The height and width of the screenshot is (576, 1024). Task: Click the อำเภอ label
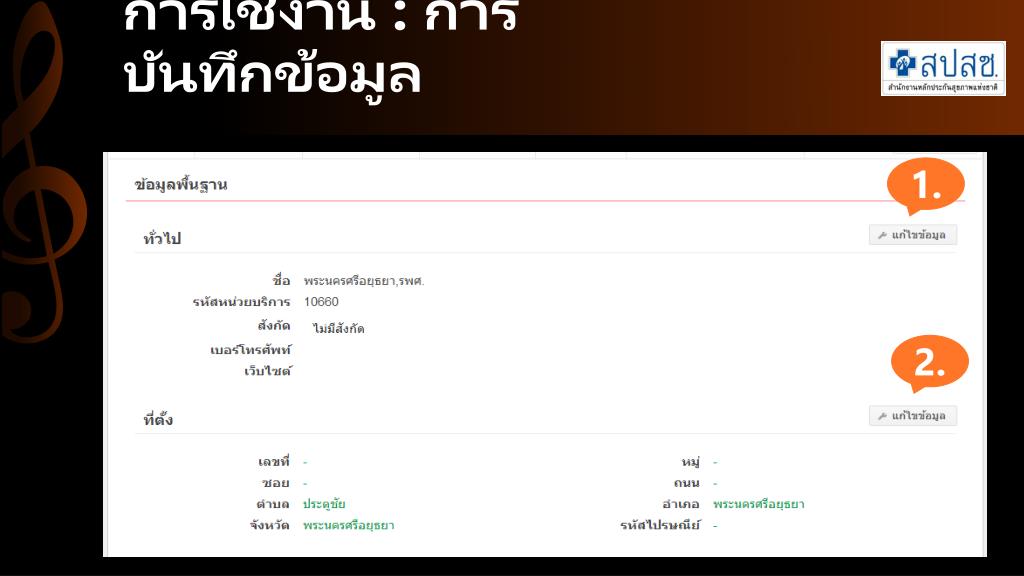[x=681, y=504]
